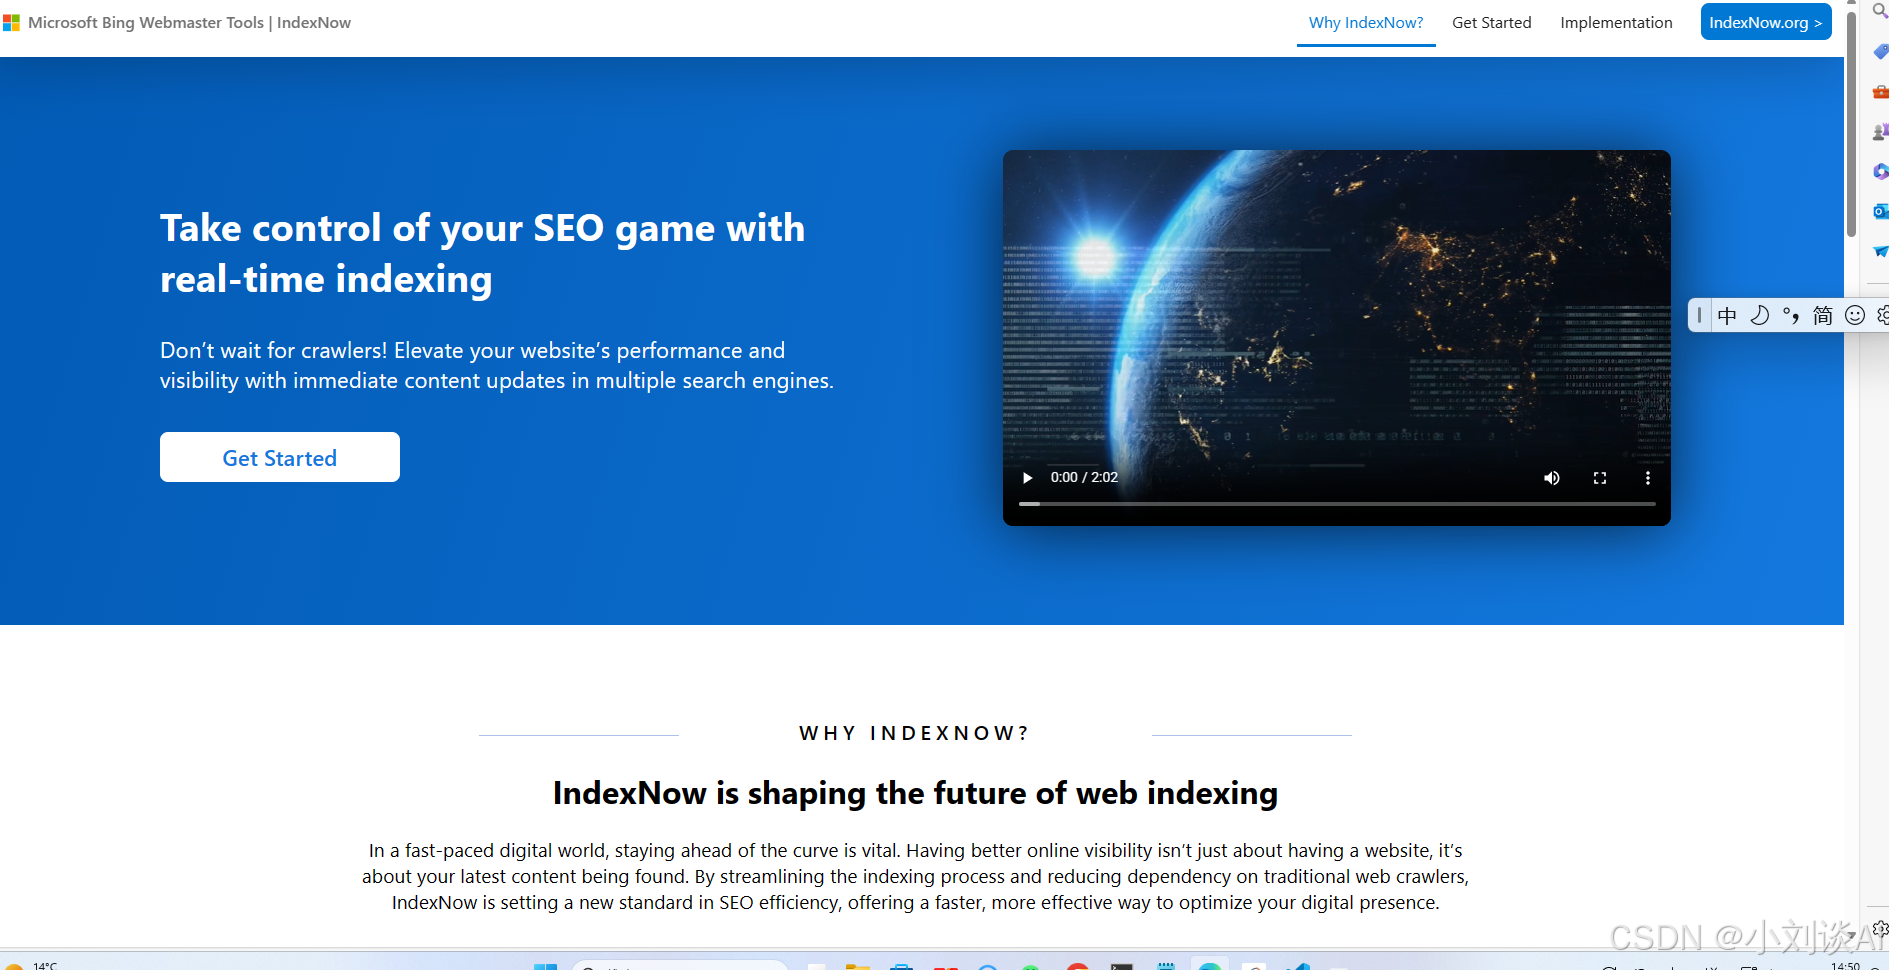This screenshot has height=970, width=1889.
Task: Click Microsoft Bing Webmaster Tools | IndexNow title
Action: click(x=190, y=22)
